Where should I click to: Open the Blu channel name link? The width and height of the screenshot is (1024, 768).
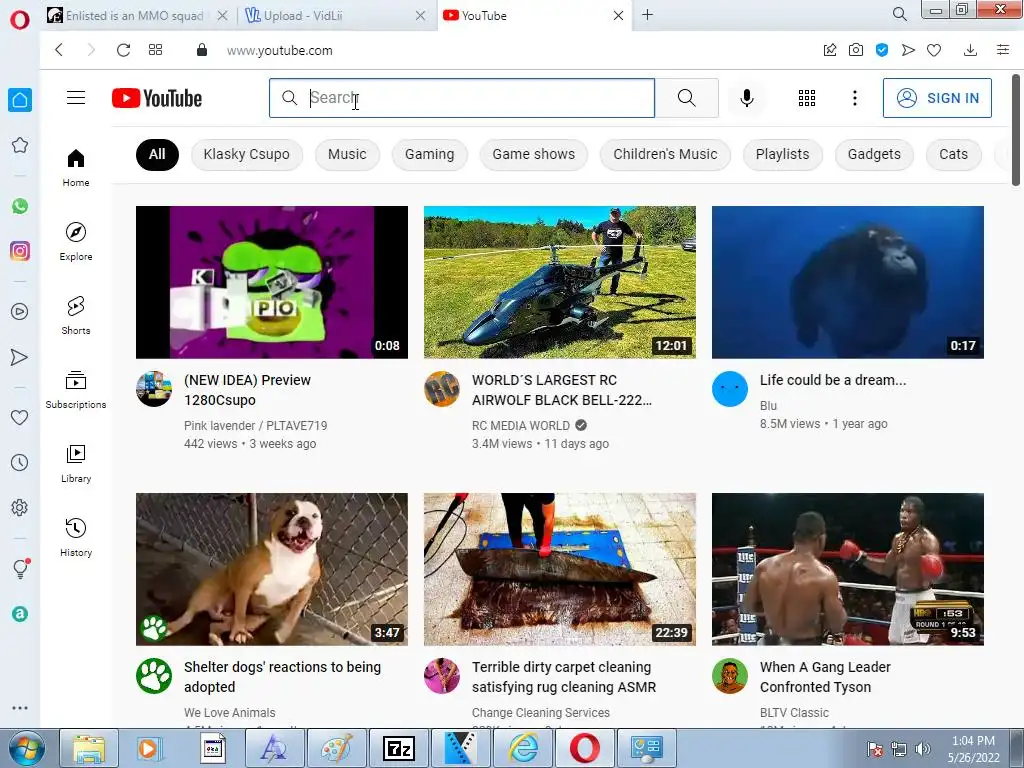768,406
